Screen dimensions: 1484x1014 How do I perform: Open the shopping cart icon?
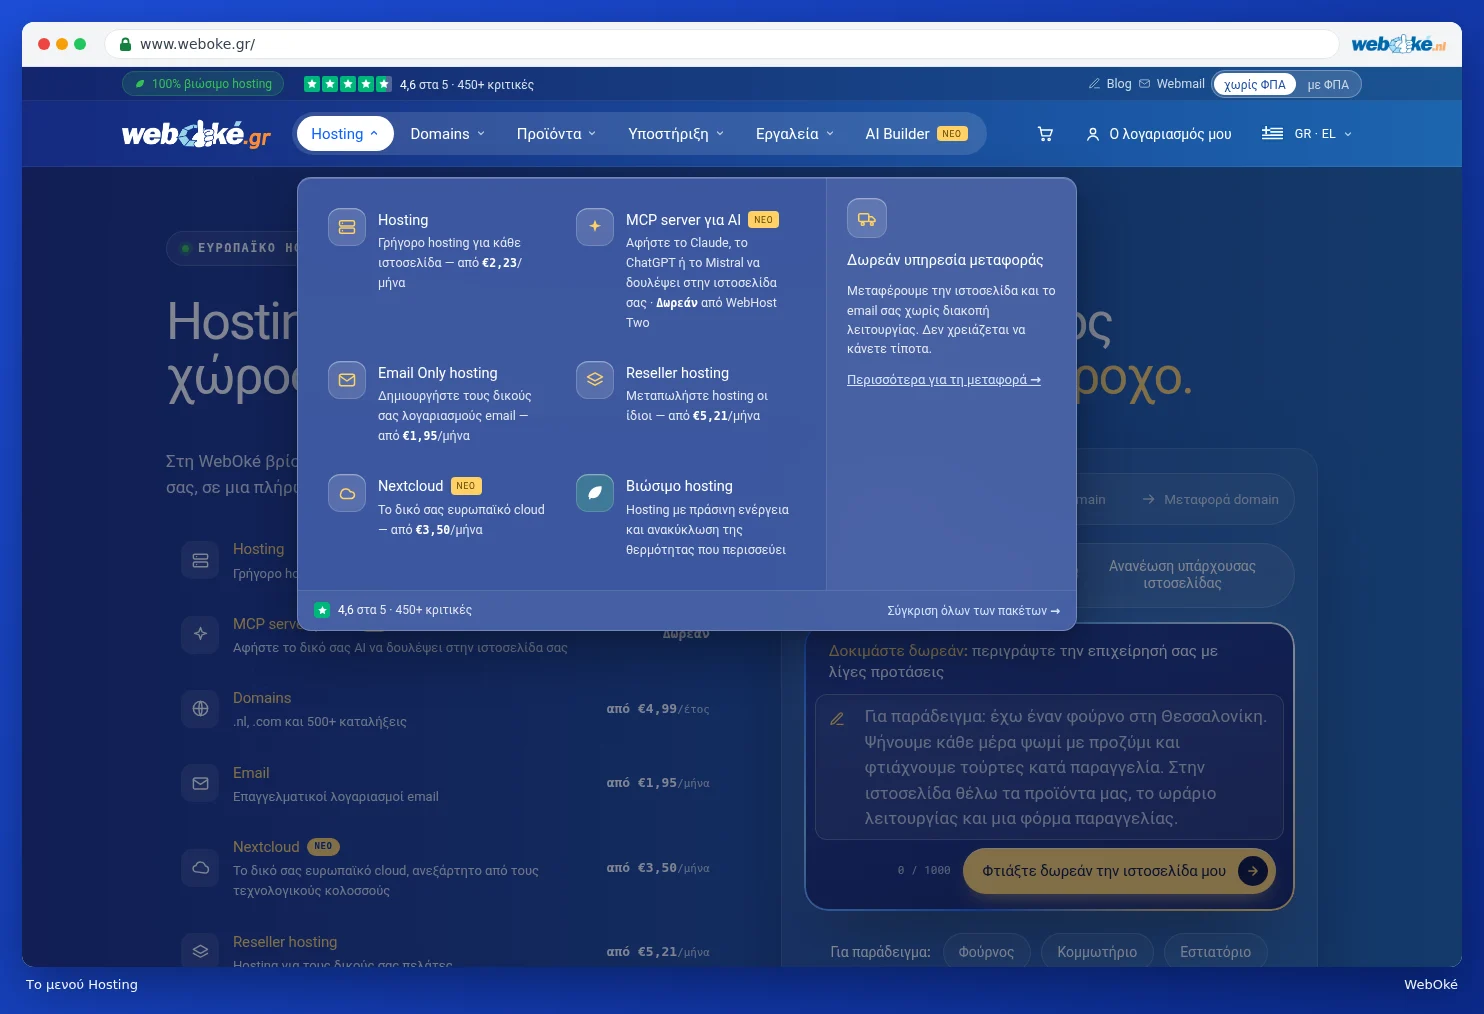[1045, 134]
